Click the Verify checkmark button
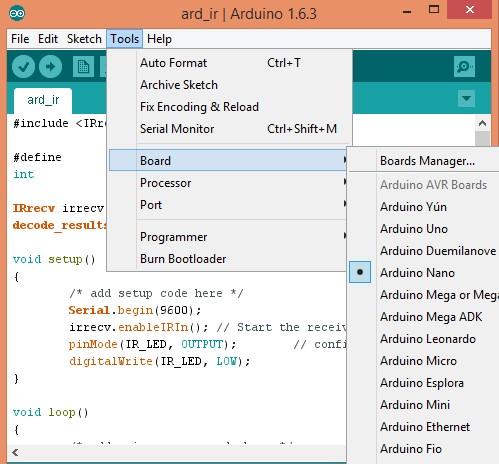 coord(23,67)
